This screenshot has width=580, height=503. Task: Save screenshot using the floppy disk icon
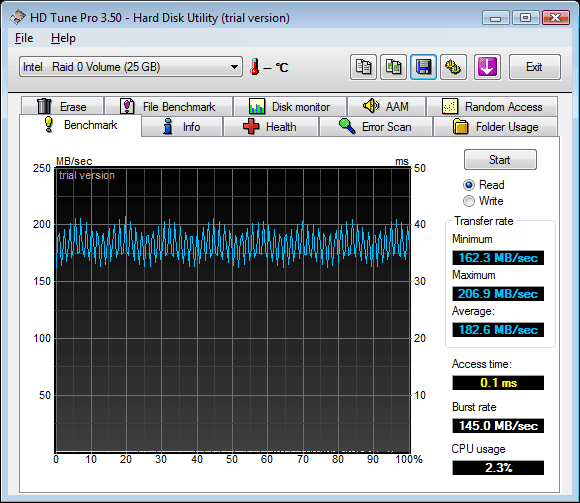coord(424,67)
